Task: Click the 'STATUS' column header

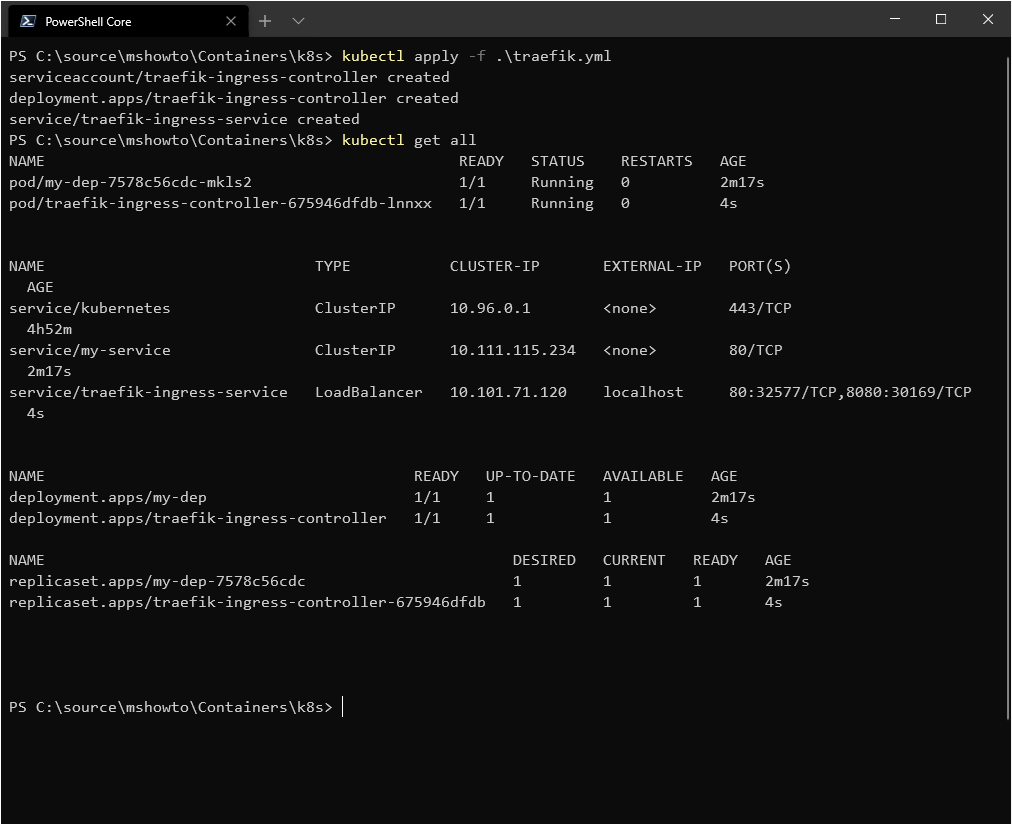Action: [x=558, y=161]
